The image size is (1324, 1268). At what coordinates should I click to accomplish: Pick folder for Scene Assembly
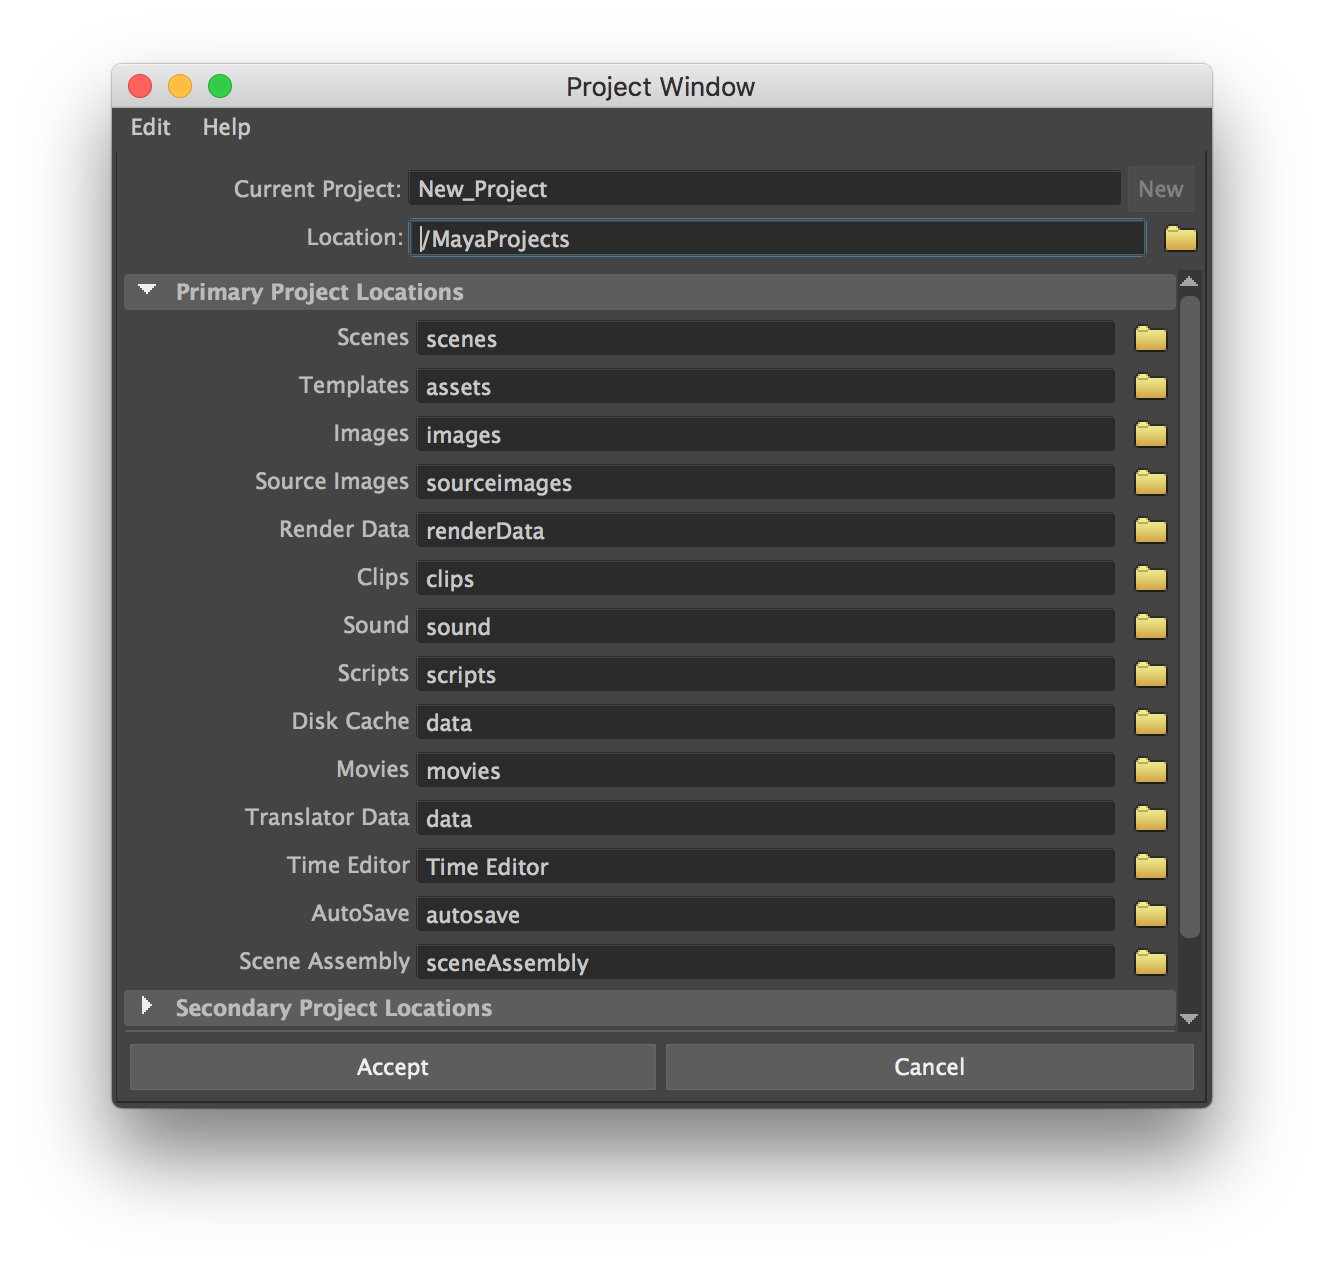click(1150, 963)
